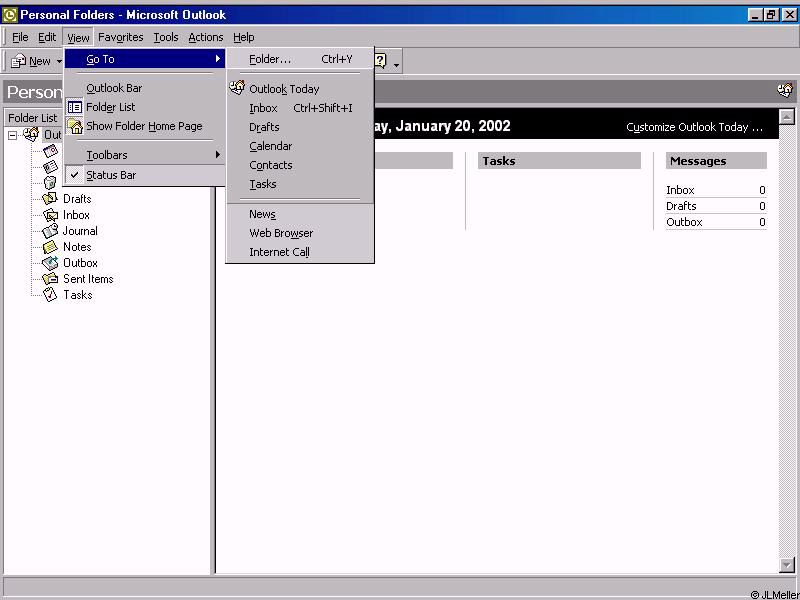Restore down the Outlook window

[771, 15]
